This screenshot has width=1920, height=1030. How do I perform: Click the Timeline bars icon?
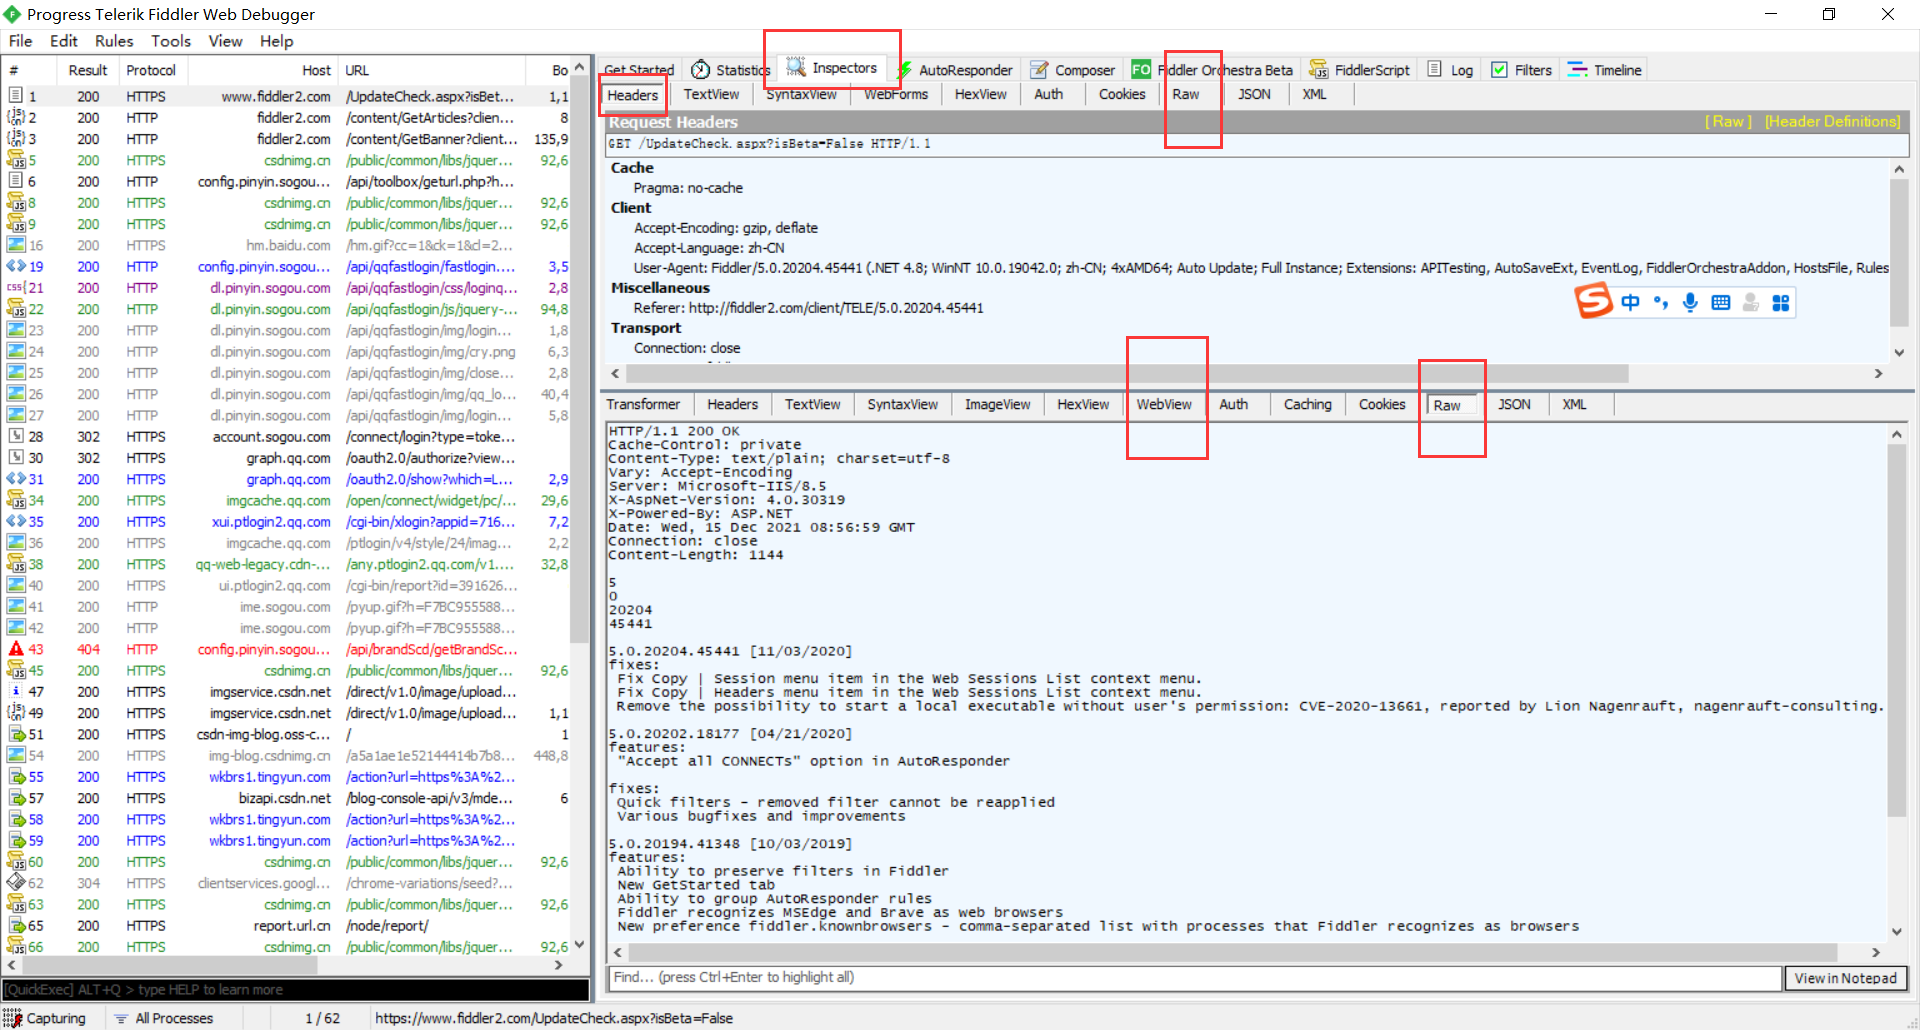1577,69
